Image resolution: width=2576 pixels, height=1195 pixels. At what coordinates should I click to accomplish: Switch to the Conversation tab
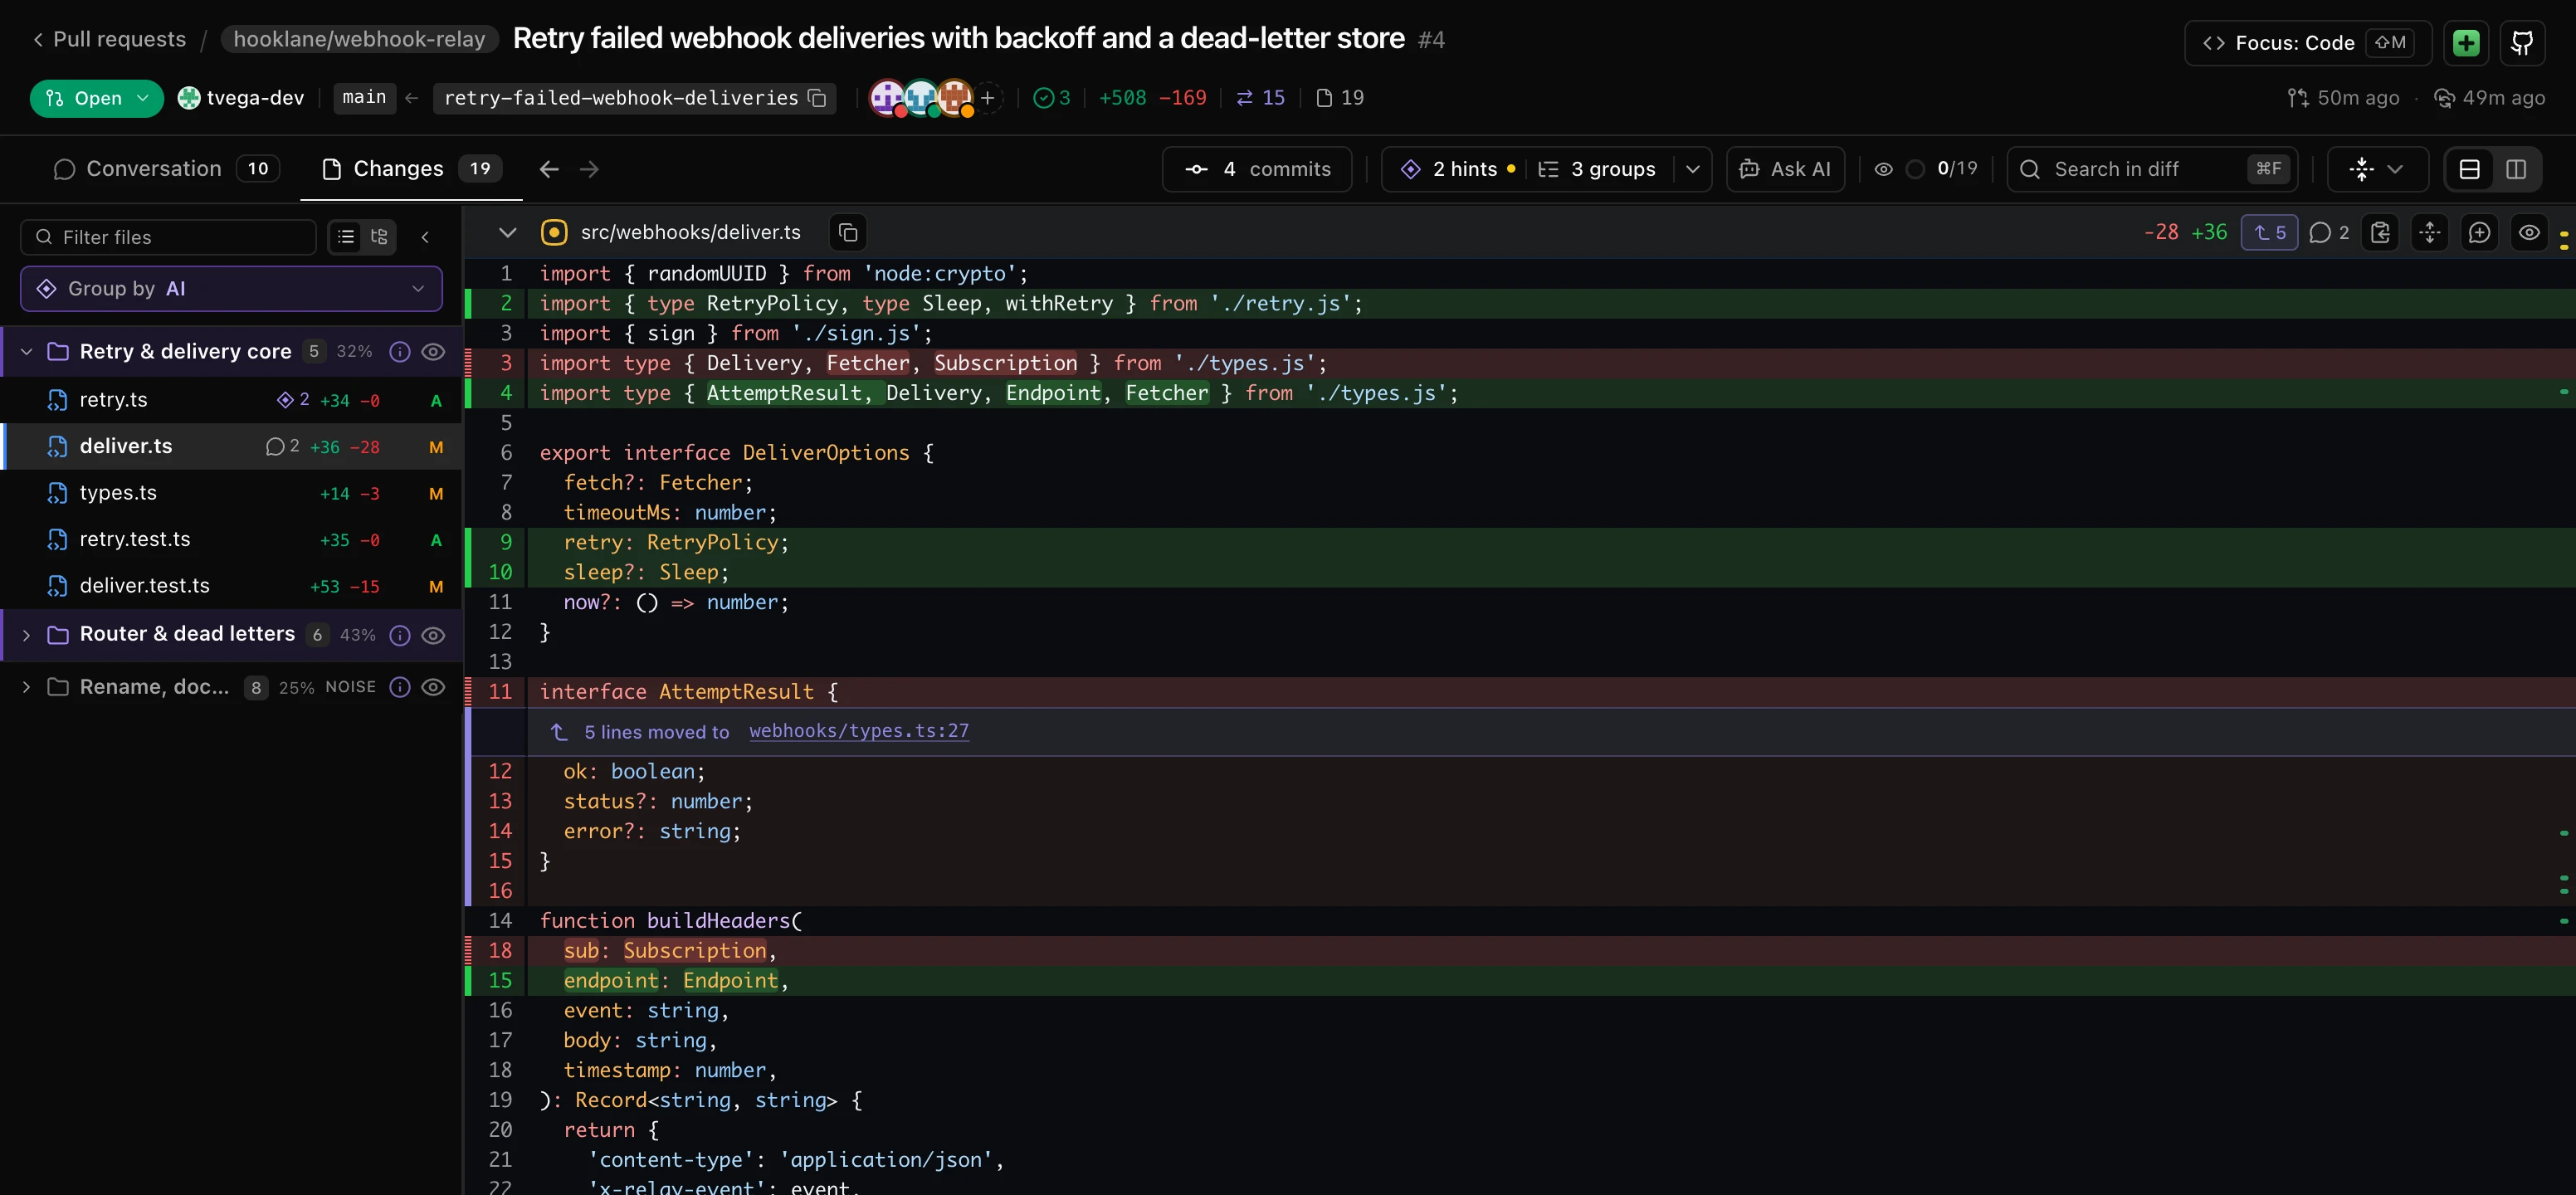point(166,169)
